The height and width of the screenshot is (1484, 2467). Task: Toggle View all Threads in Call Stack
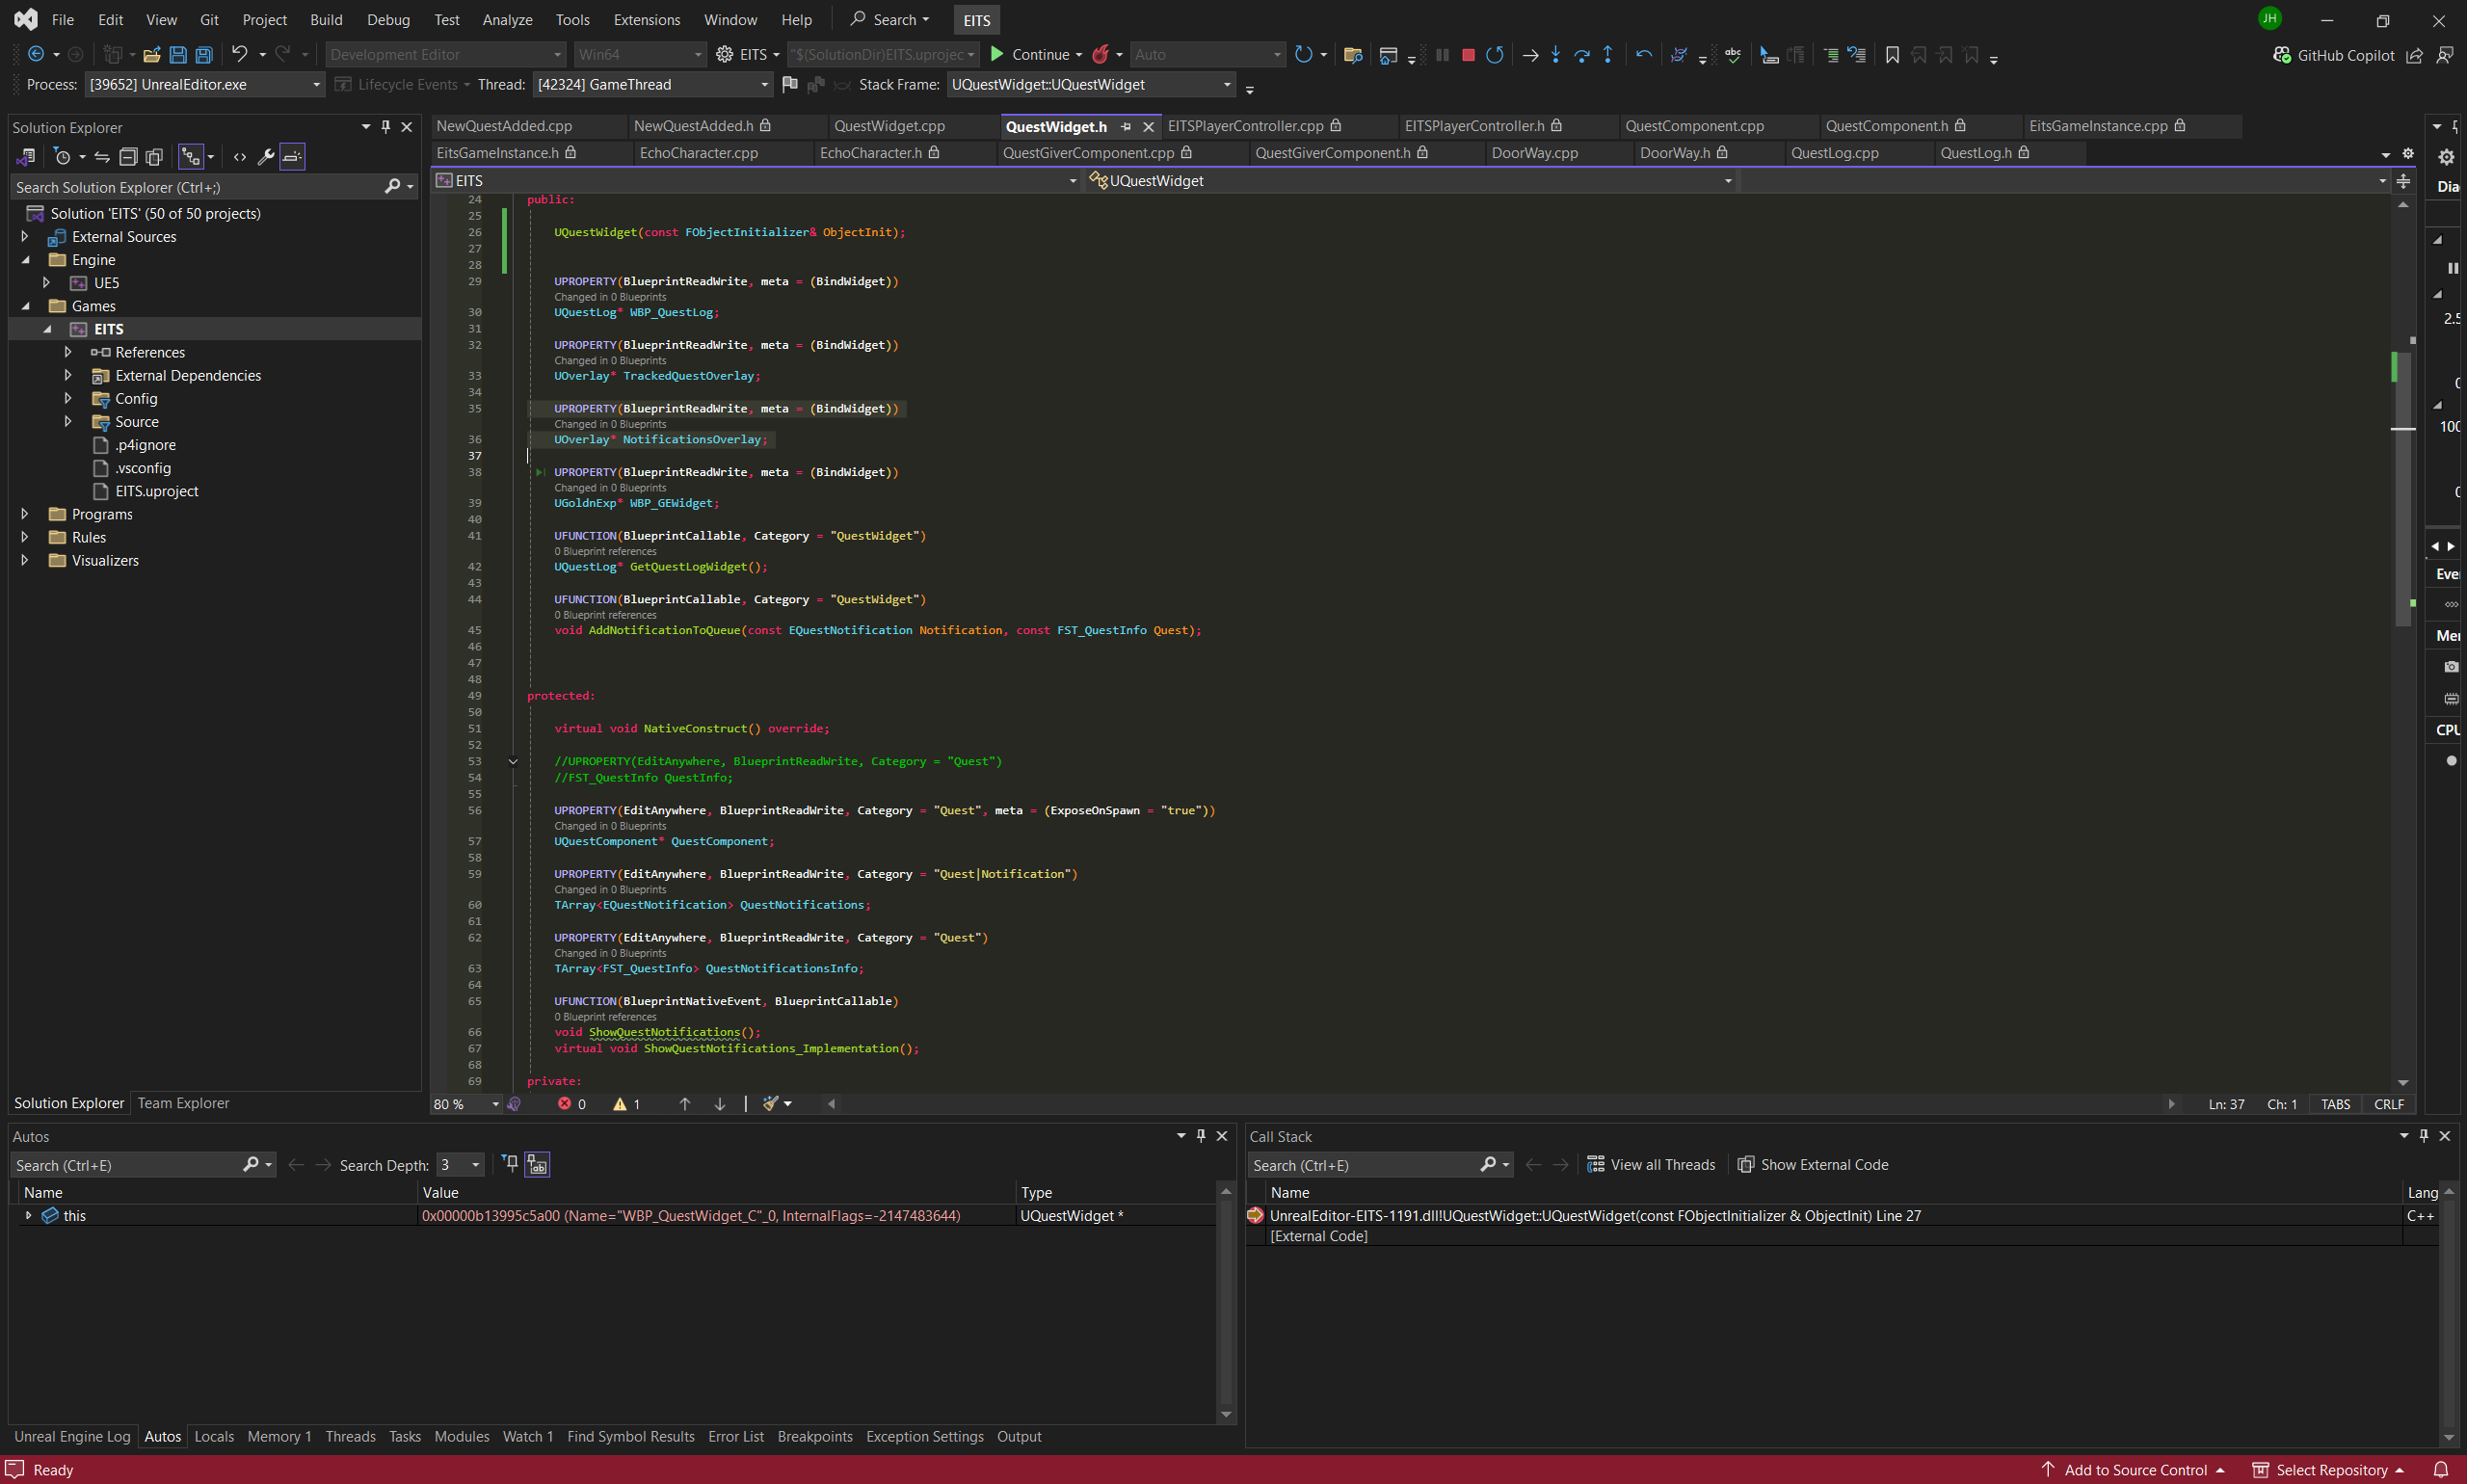(x=1651, y=1164)
